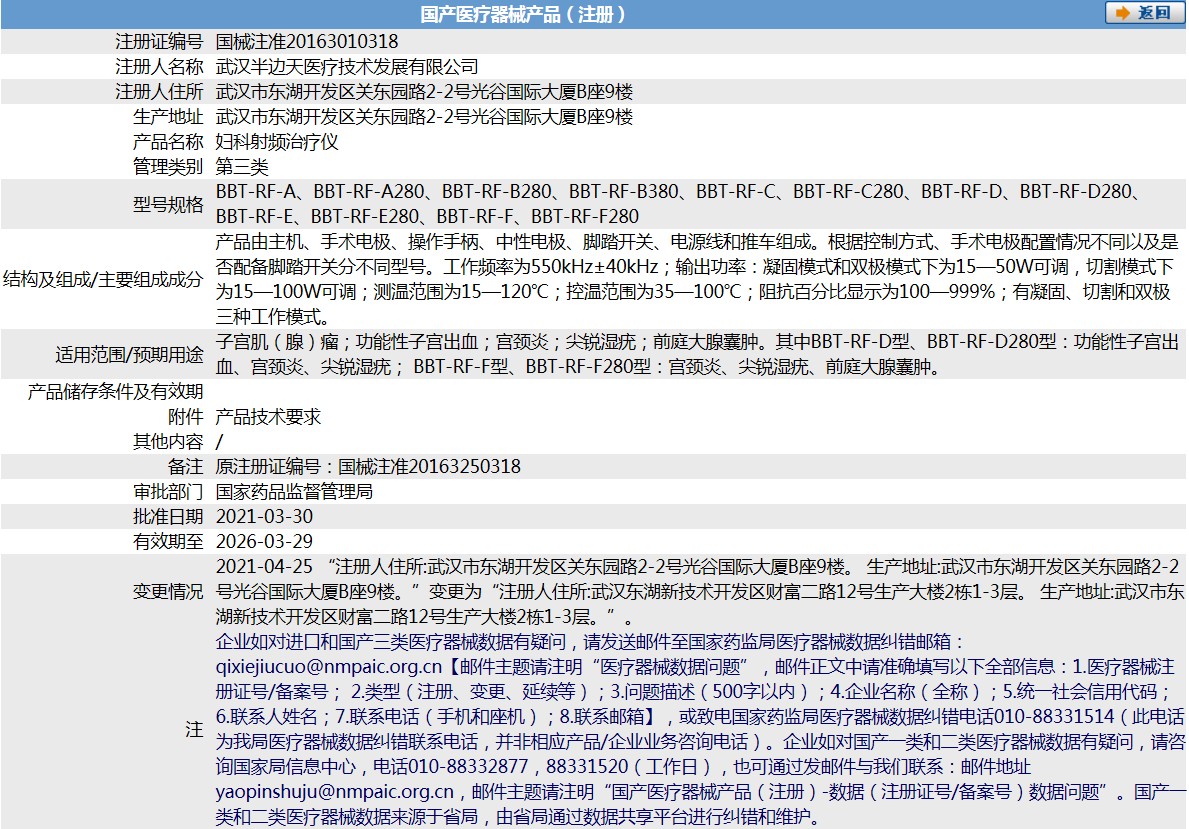Click the 生产地址 label
This screenshot has width=1189, height=829.
168,117
